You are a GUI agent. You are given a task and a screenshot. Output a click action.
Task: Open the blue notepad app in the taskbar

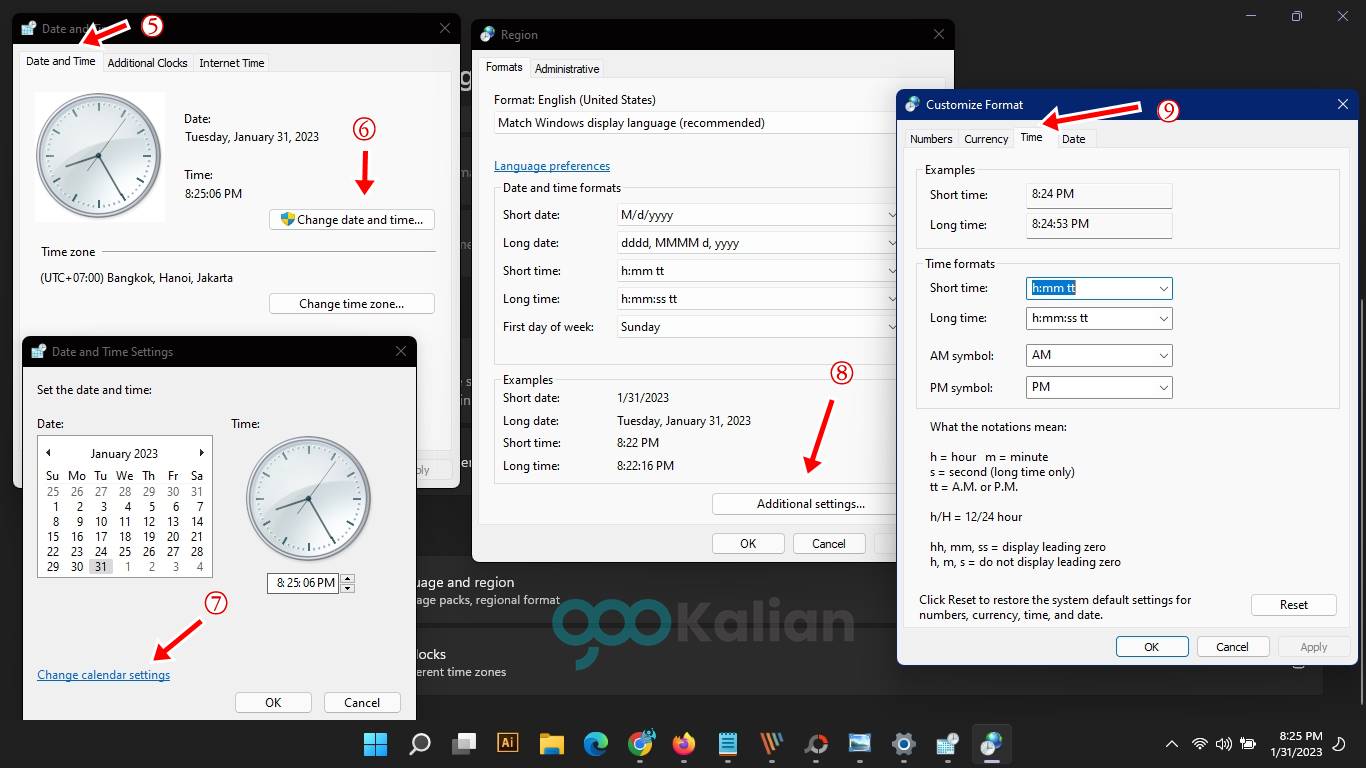click(x=728, y=744)
